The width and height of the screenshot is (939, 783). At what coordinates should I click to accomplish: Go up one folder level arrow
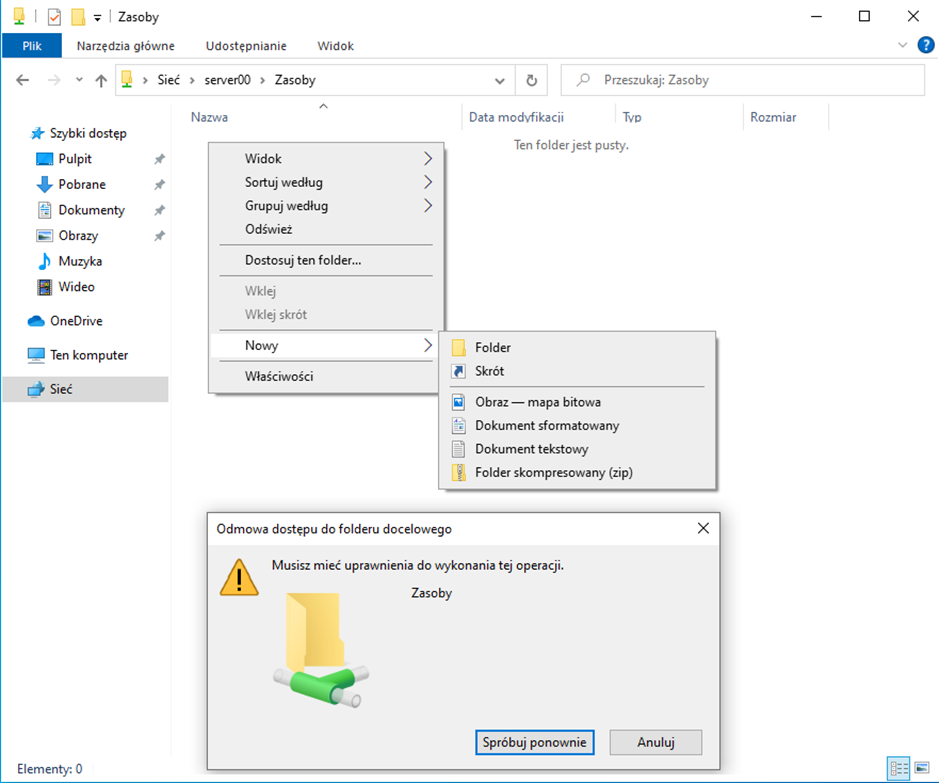point(101,81)
